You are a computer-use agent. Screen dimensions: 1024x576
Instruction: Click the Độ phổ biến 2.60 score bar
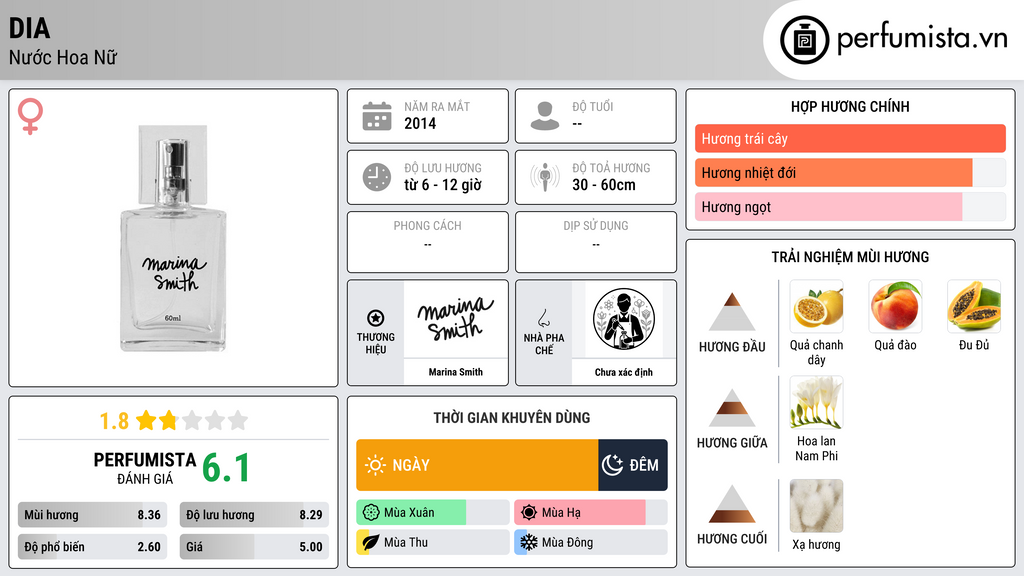[x=92, y=547]
